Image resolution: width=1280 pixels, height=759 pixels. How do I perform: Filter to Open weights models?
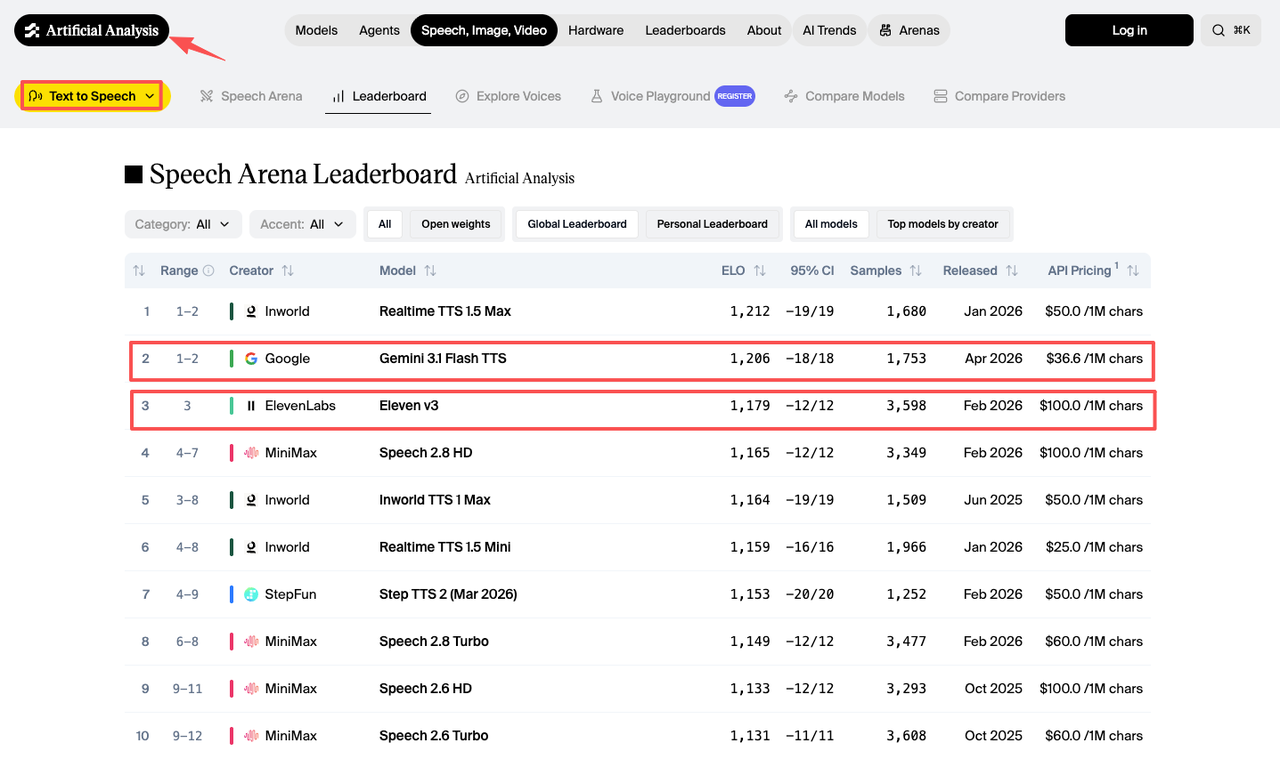[456, 224]
